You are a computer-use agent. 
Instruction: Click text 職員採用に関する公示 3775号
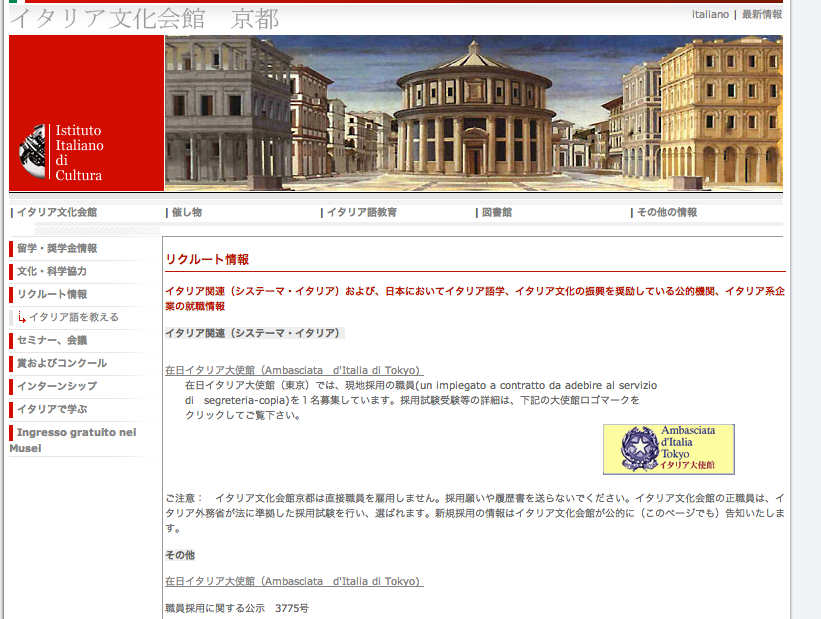click(237, 609)
